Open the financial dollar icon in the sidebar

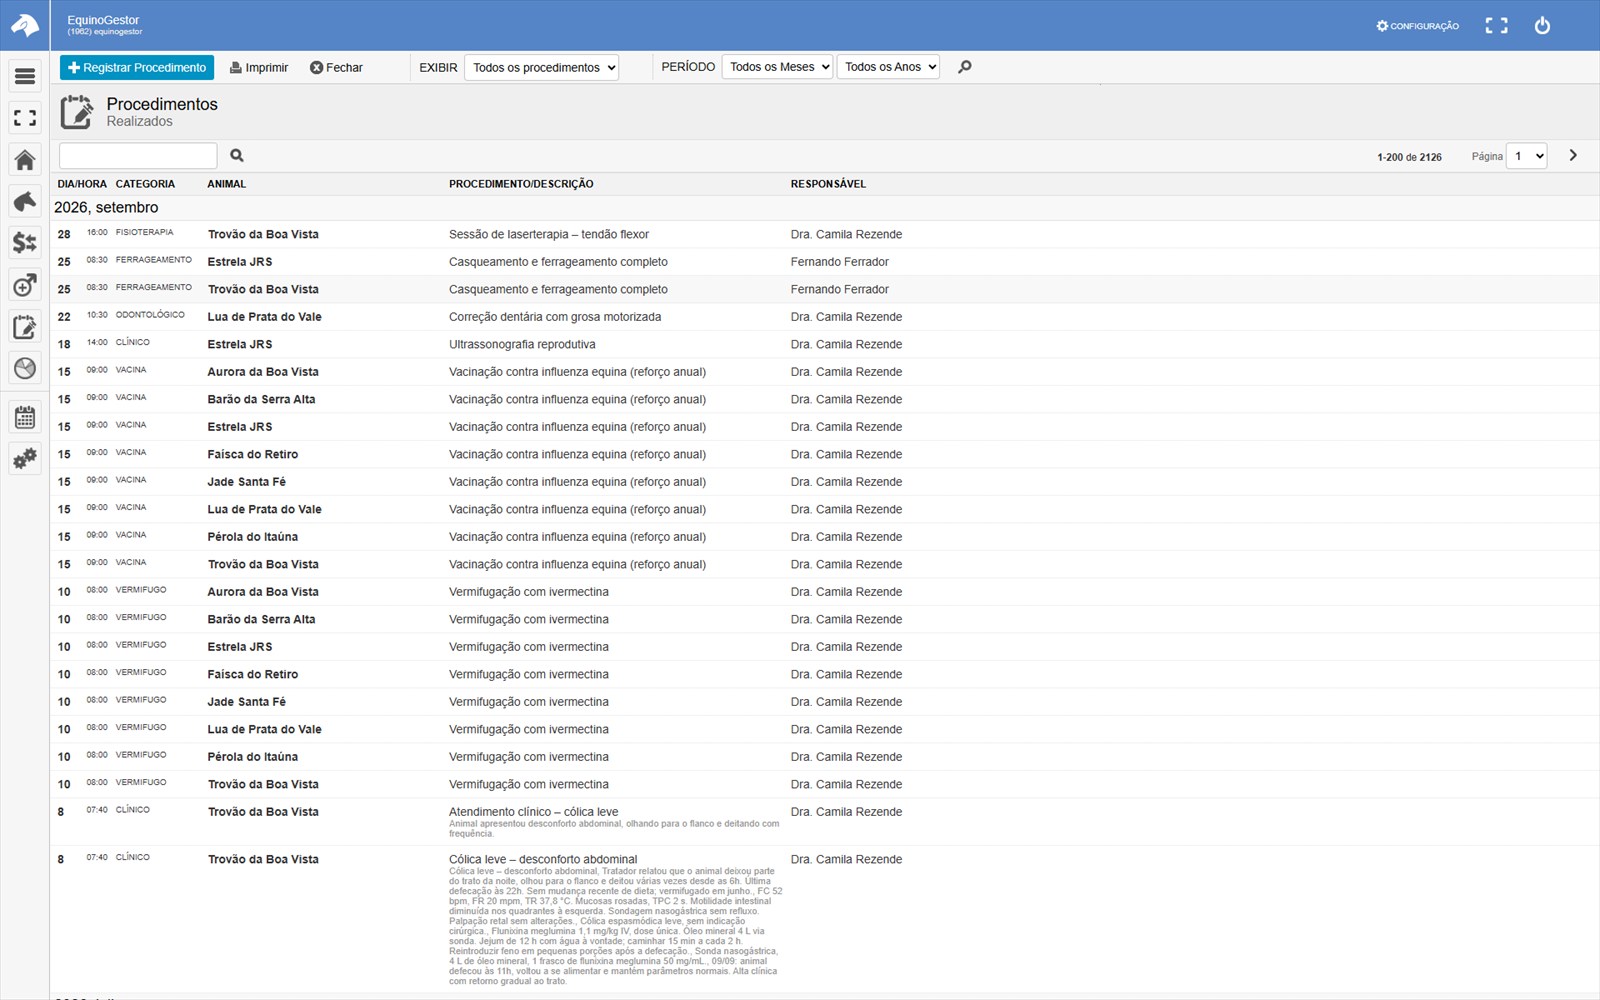25,243
